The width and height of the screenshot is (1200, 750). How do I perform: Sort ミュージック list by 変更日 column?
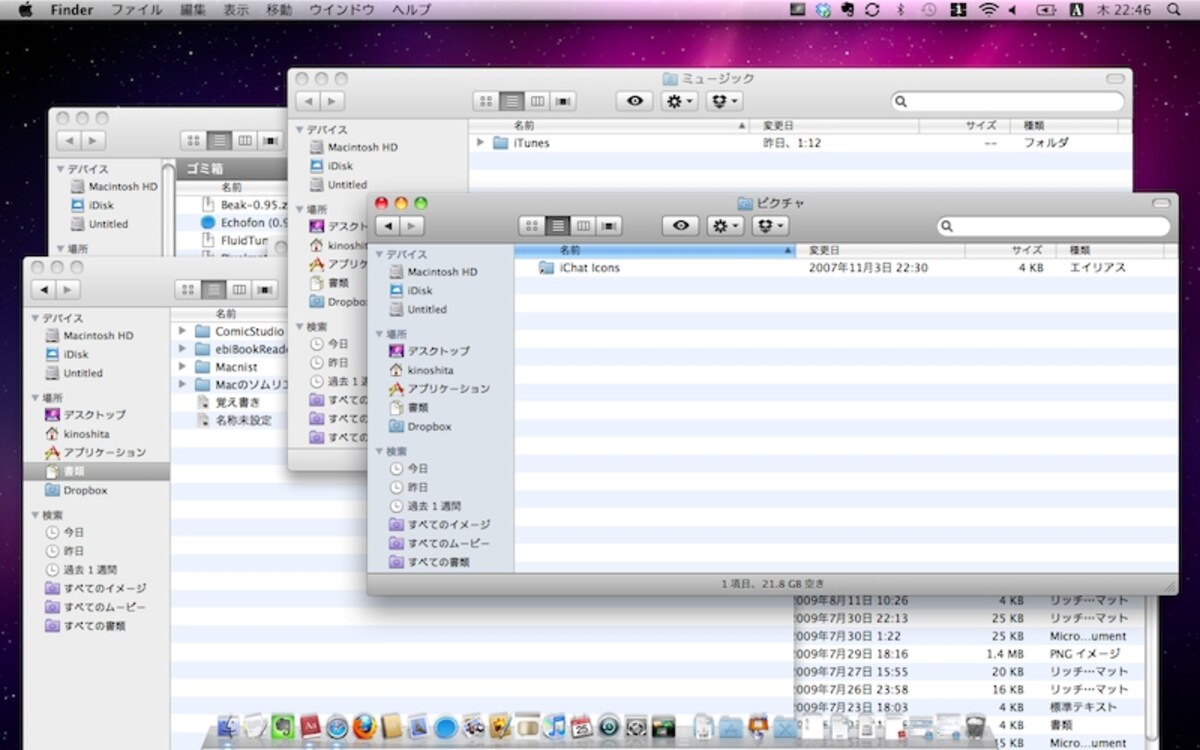[834, 125]
